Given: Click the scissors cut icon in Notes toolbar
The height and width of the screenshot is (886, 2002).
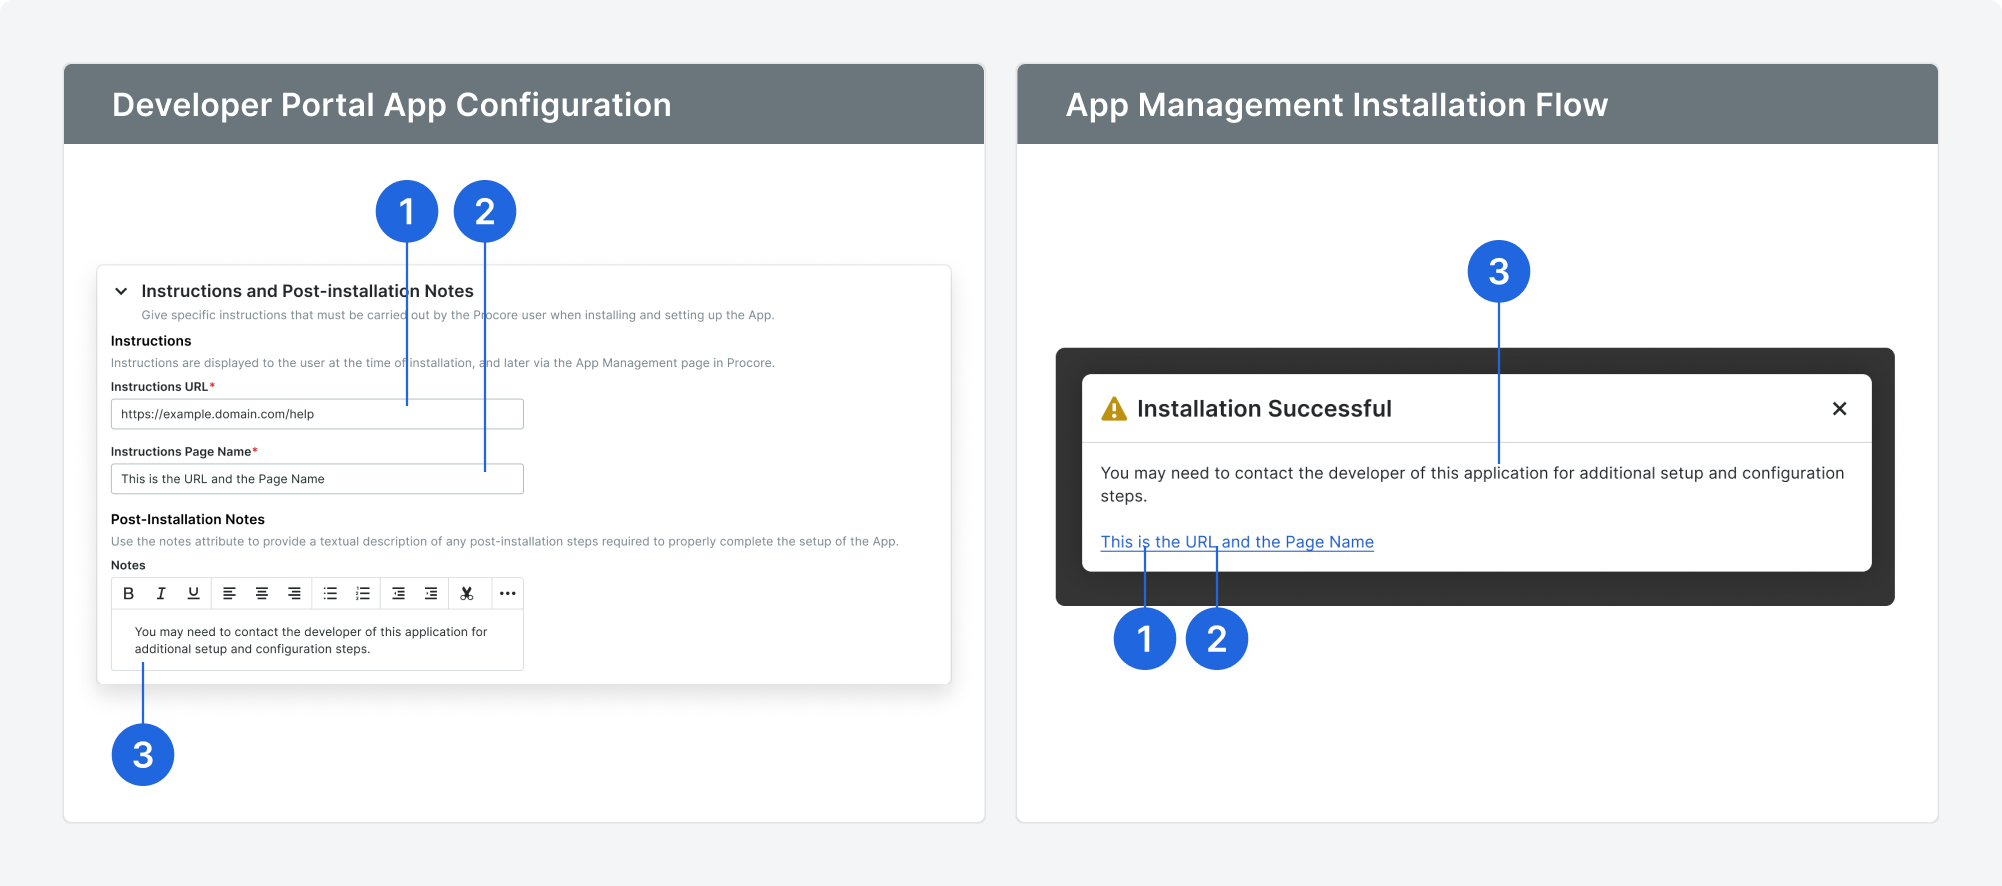Looking at the screenshot, I should click(467, 593).
